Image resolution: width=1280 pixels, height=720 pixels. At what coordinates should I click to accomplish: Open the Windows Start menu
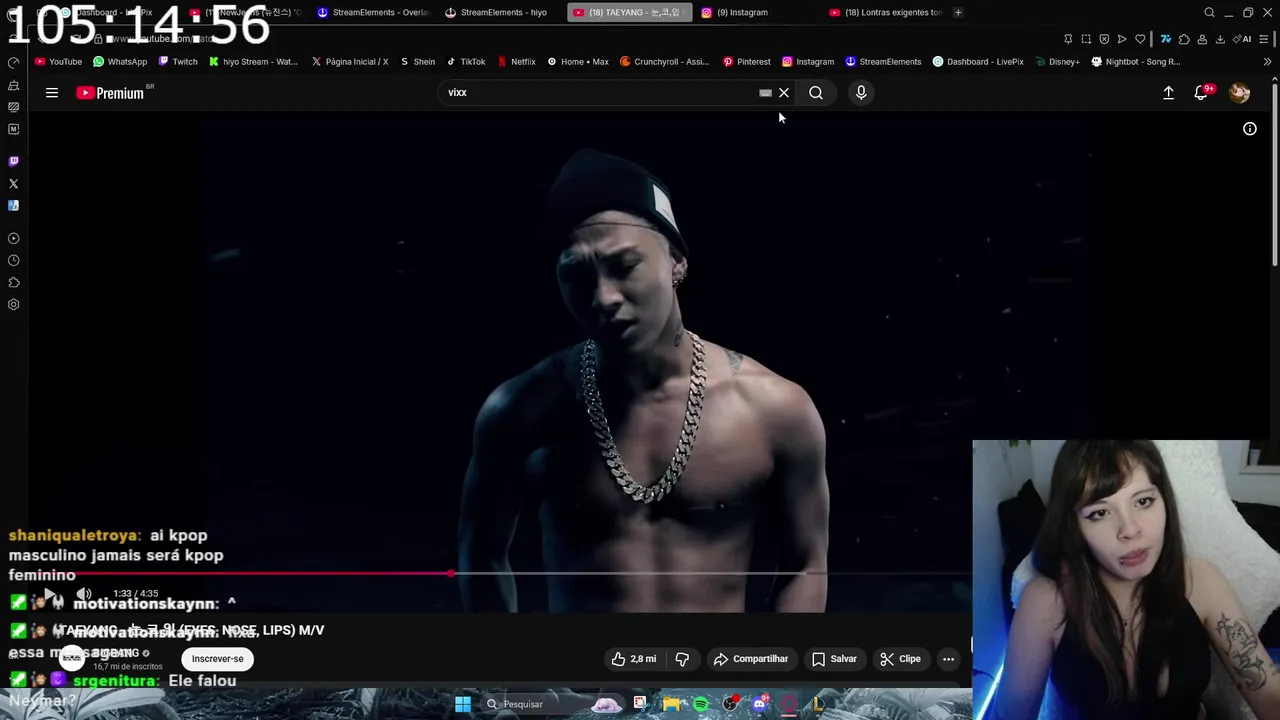click(463, 704)
